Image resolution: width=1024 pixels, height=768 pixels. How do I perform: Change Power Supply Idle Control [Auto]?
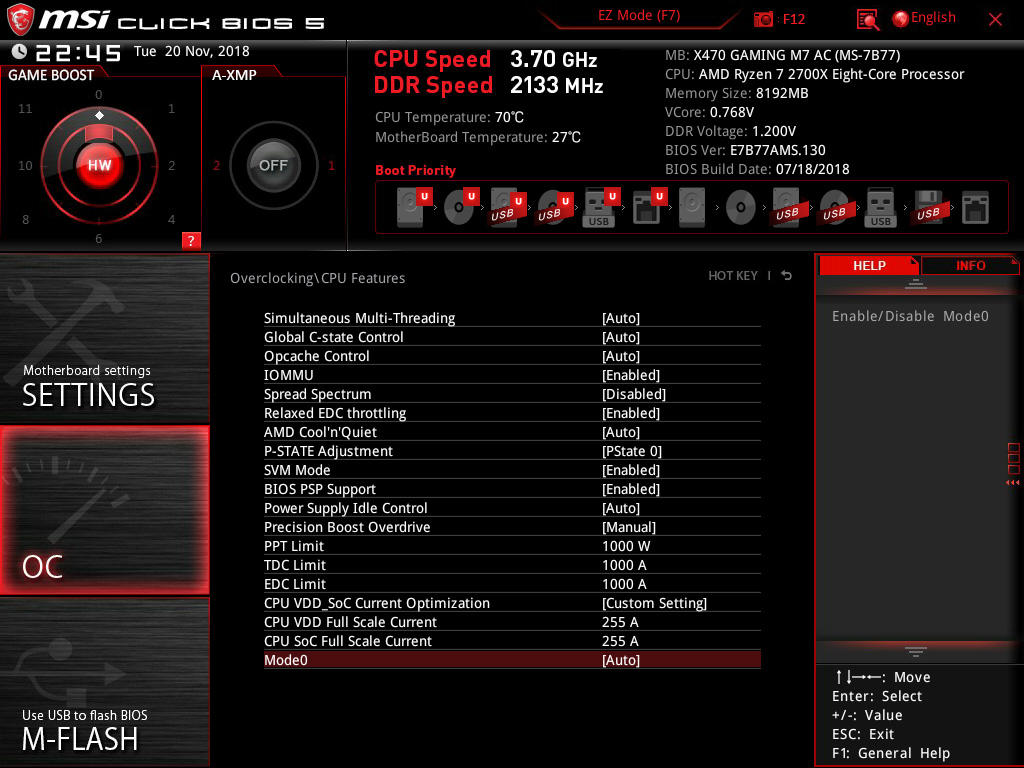[x=620, y=507]
